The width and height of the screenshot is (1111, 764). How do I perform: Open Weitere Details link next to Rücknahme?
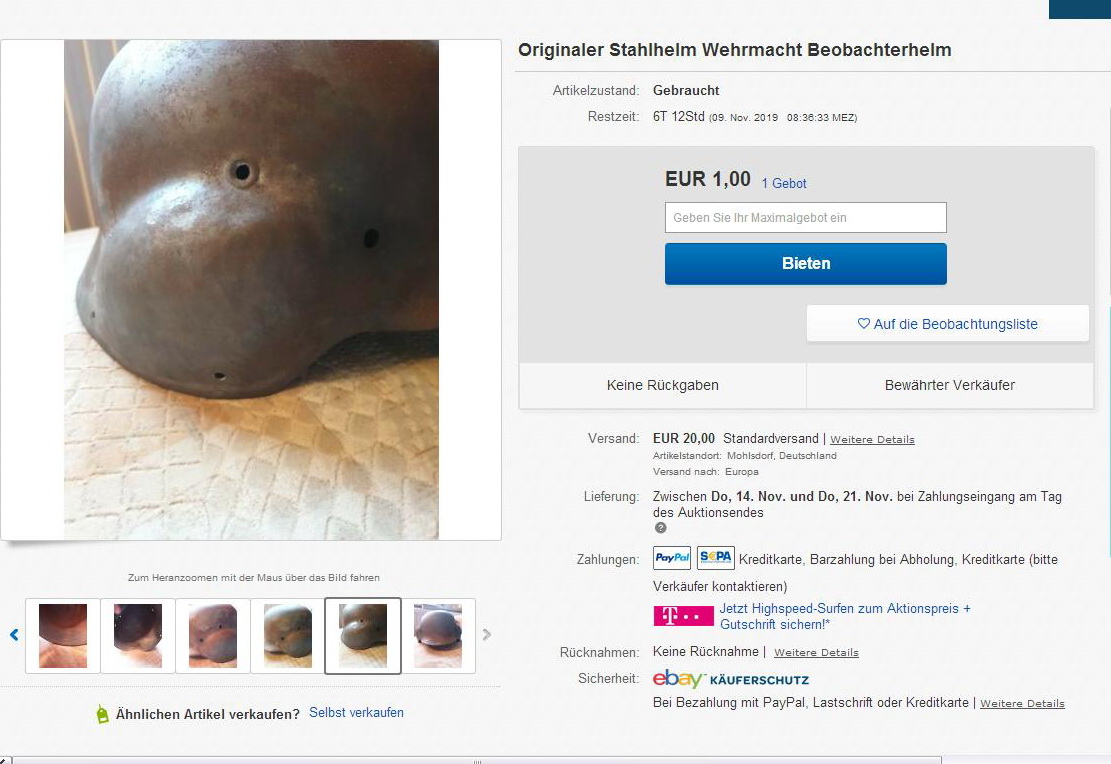click(816, 653)
